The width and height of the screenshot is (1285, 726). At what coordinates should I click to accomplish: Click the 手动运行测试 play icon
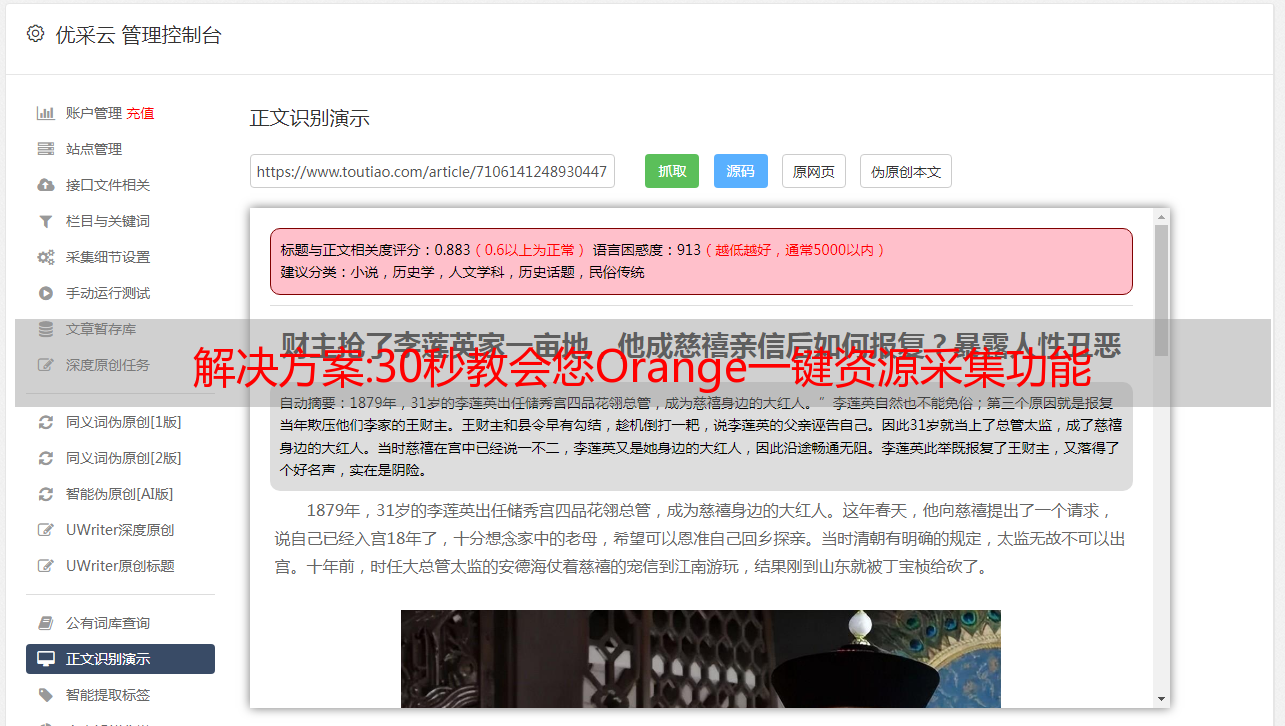tap(45, 293)
